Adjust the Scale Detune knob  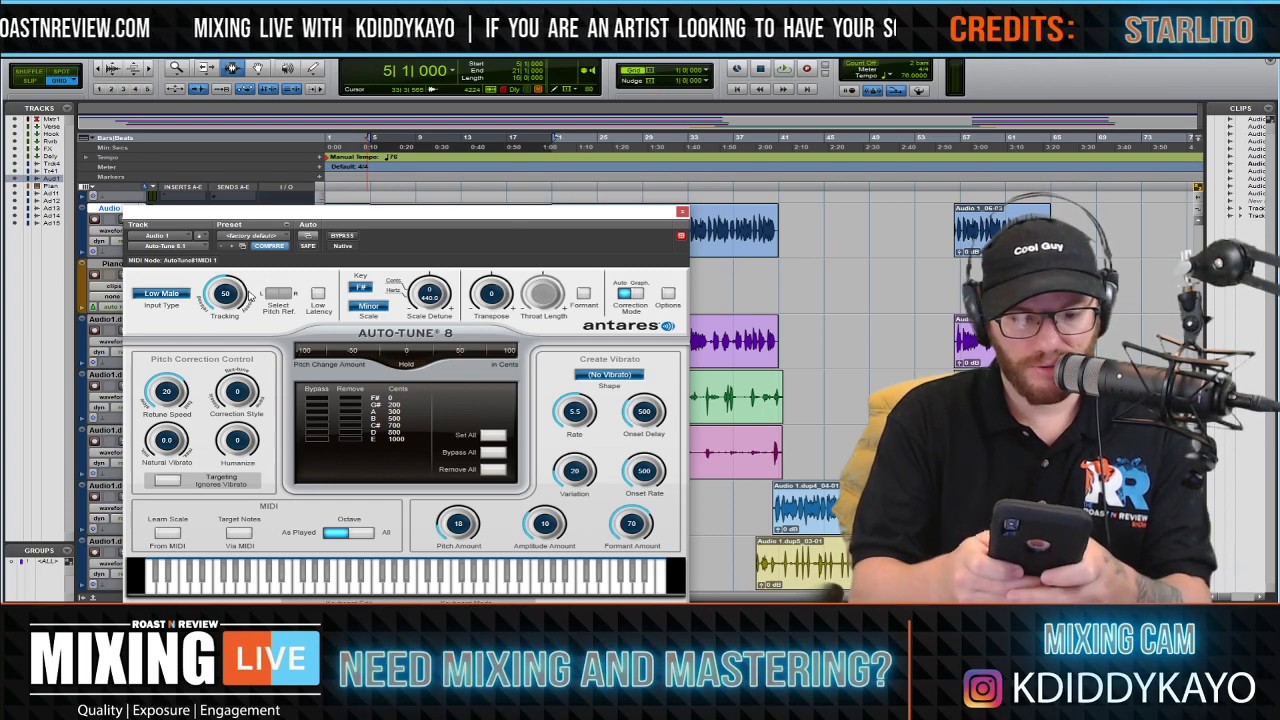[429, 293]
